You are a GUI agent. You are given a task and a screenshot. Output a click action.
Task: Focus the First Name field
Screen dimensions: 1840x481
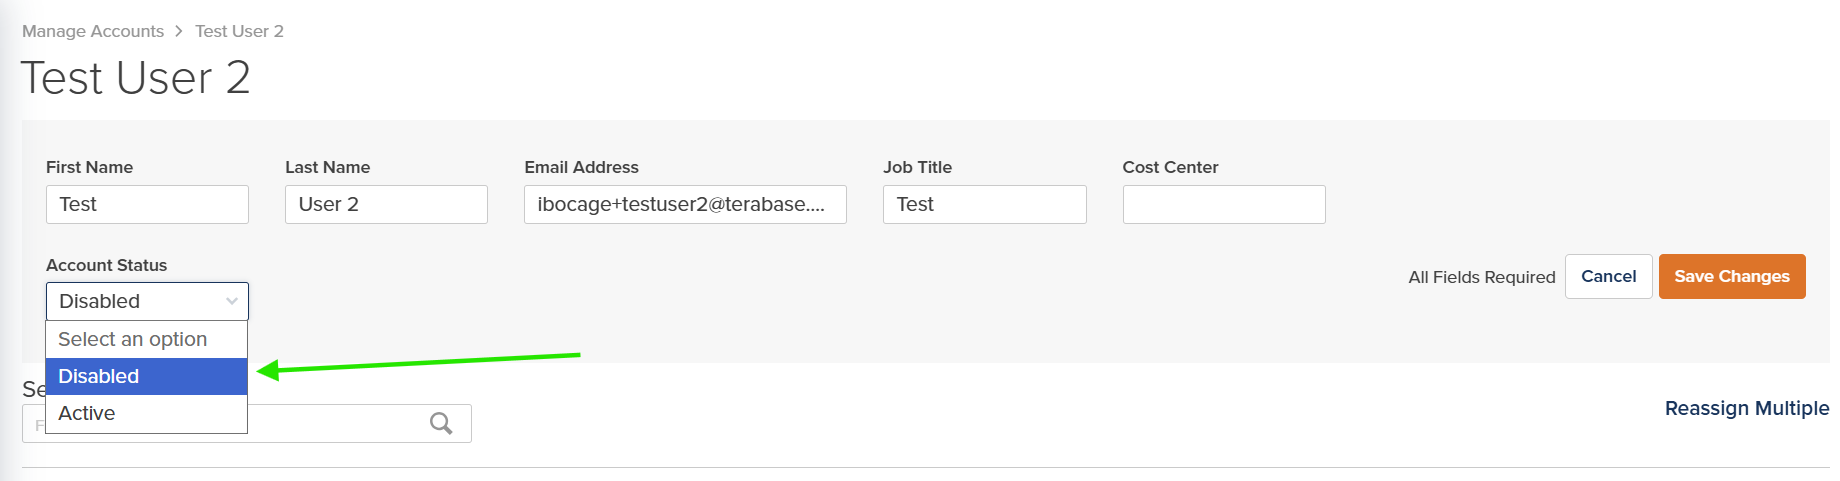(147, 204)
